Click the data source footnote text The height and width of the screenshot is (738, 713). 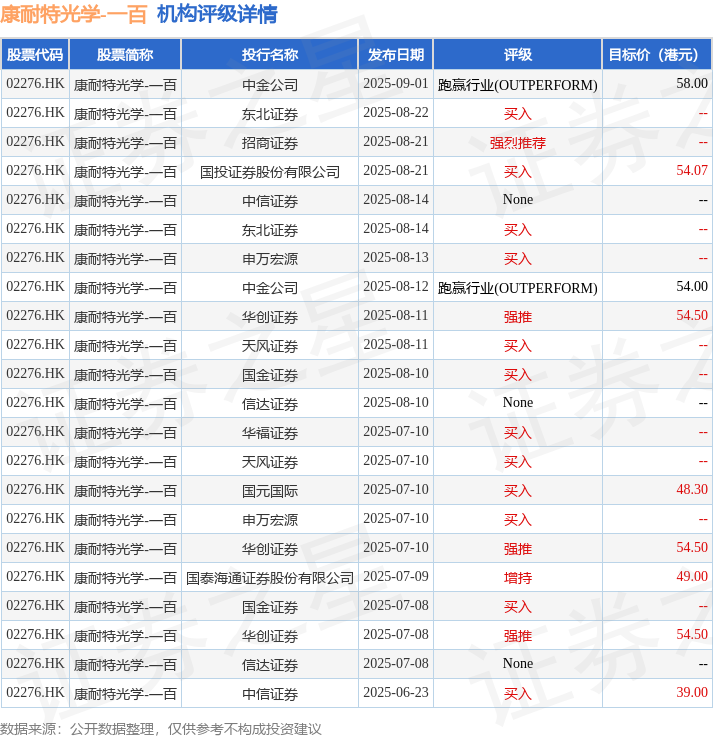pos(160,729)
